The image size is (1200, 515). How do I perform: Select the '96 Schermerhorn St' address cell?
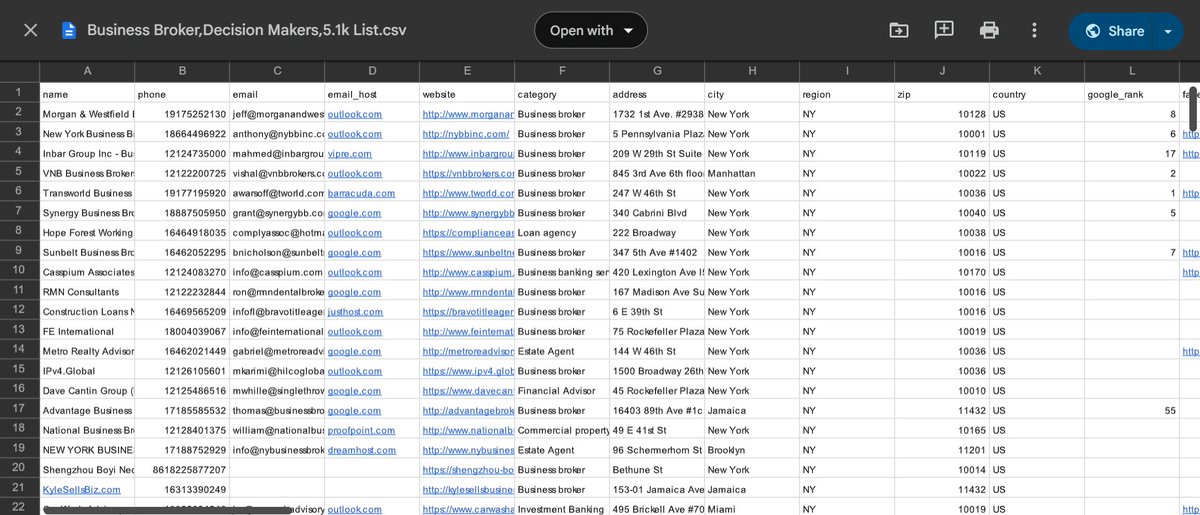pos(657,450)
